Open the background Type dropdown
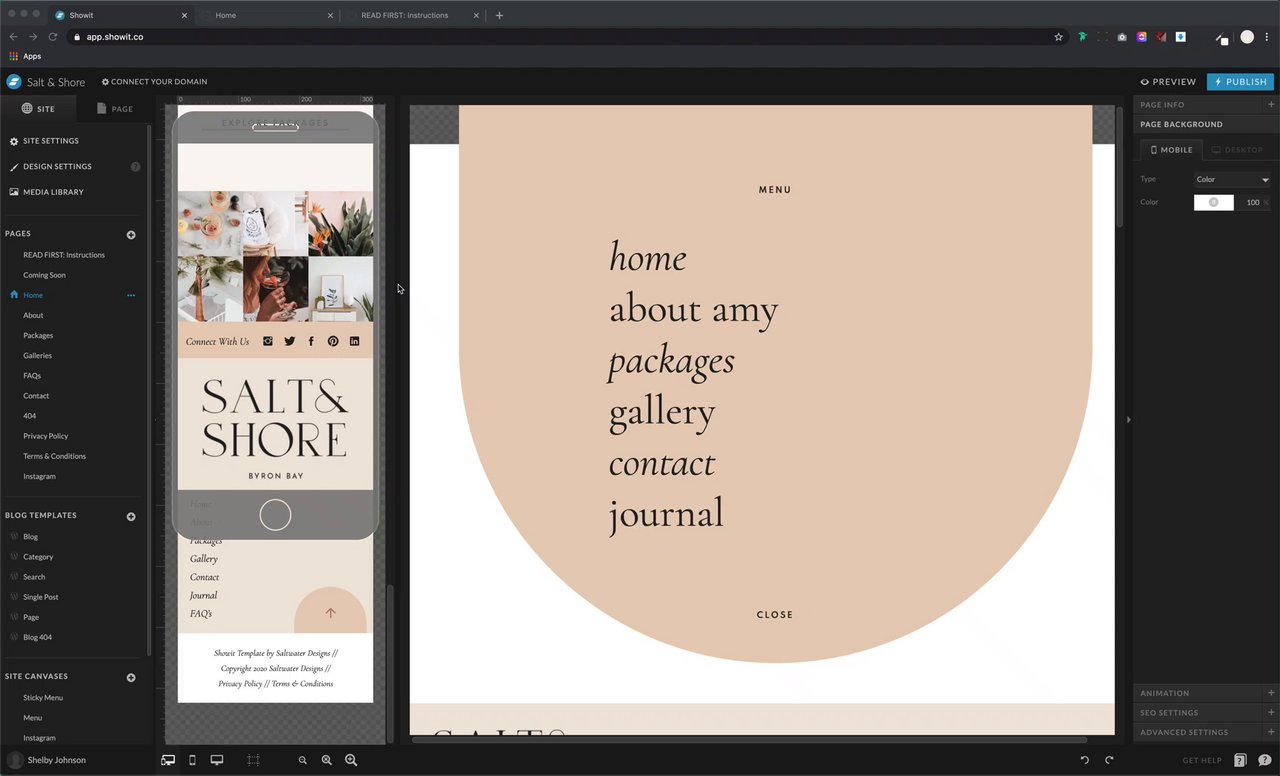Screen dimensions: 1280x776 [1232, 180]
